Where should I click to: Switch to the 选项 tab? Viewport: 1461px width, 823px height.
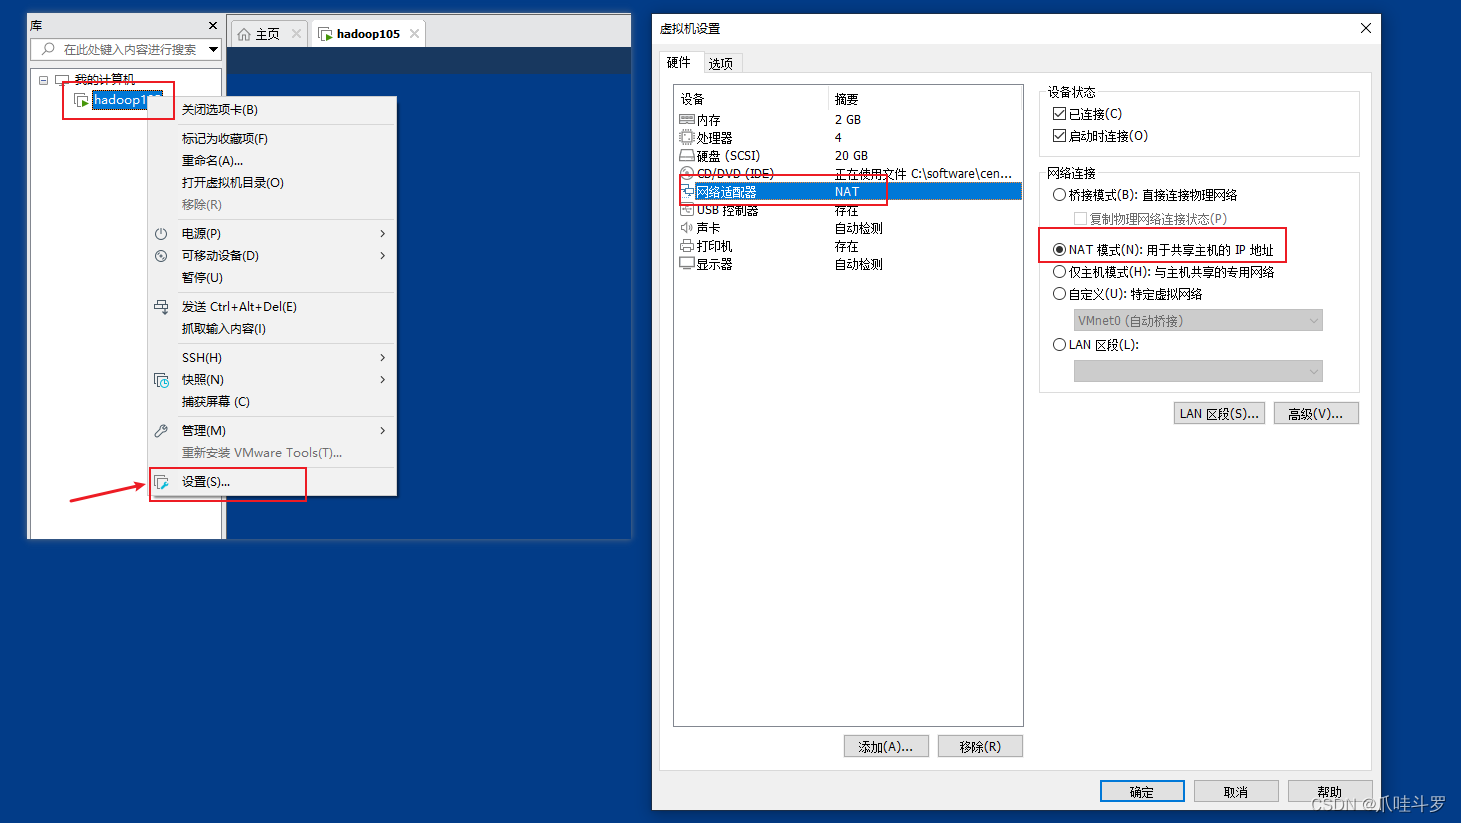click(721, 64)
